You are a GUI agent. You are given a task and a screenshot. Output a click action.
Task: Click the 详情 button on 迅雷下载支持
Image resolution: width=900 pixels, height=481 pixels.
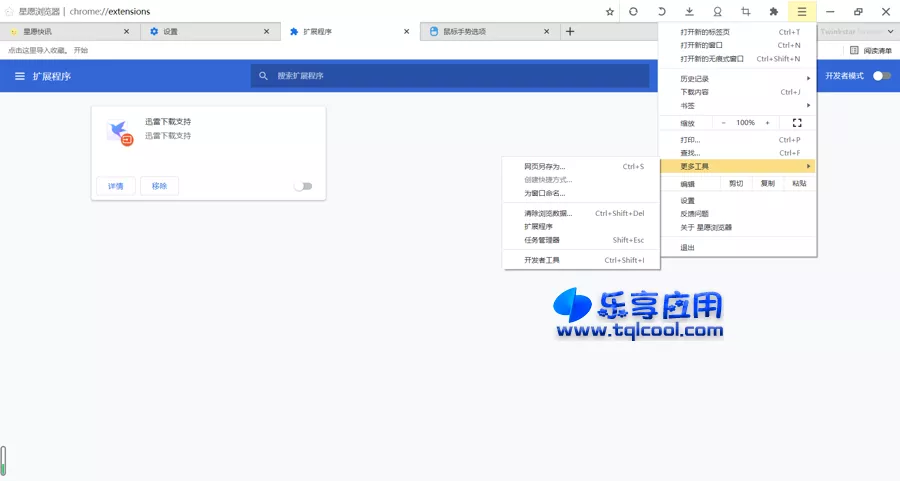pyautogui.click(x=116, y=186)
